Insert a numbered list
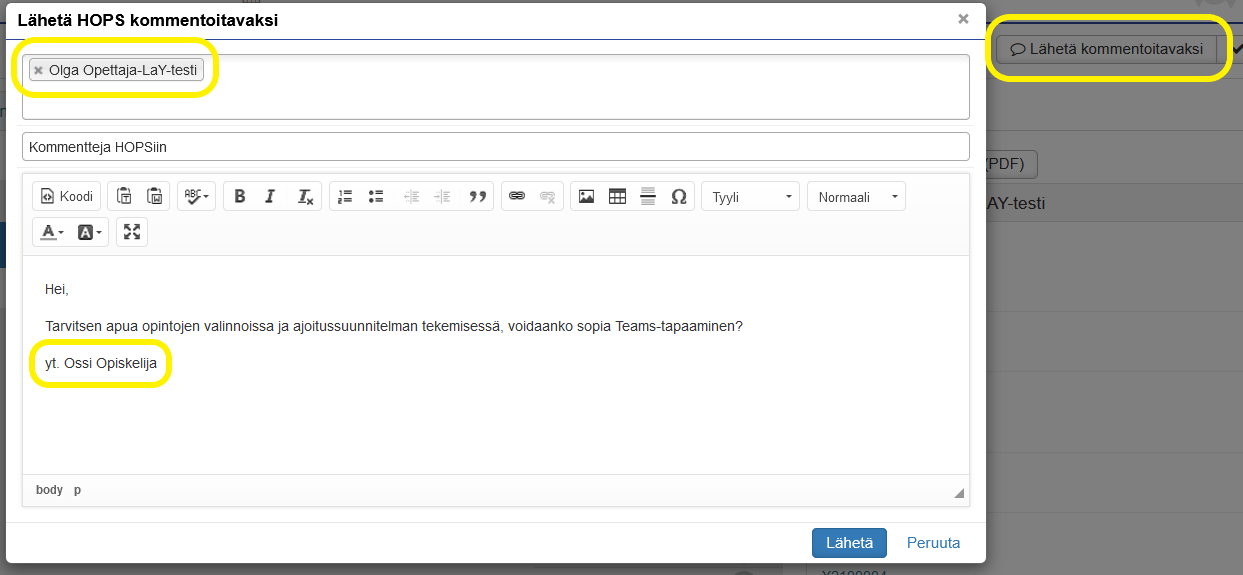 pyautogui.click(x=346, y=196)
